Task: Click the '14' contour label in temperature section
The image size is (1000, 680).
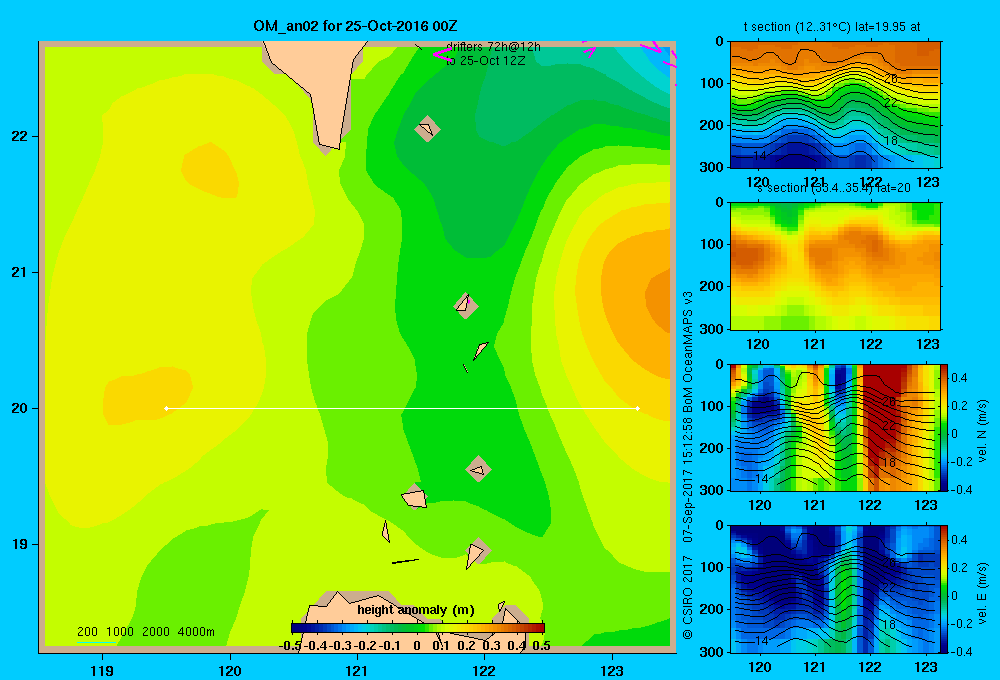Action: 760,156
